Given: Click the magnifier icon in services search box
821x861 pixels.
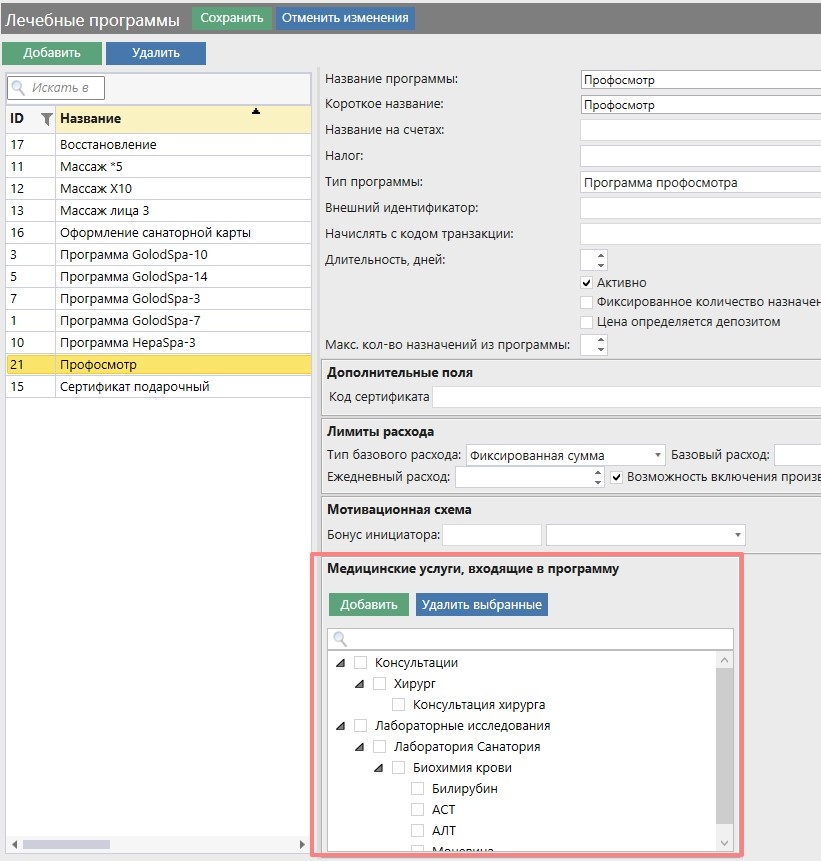Looking at the screenshot, I should pos(340,639).
